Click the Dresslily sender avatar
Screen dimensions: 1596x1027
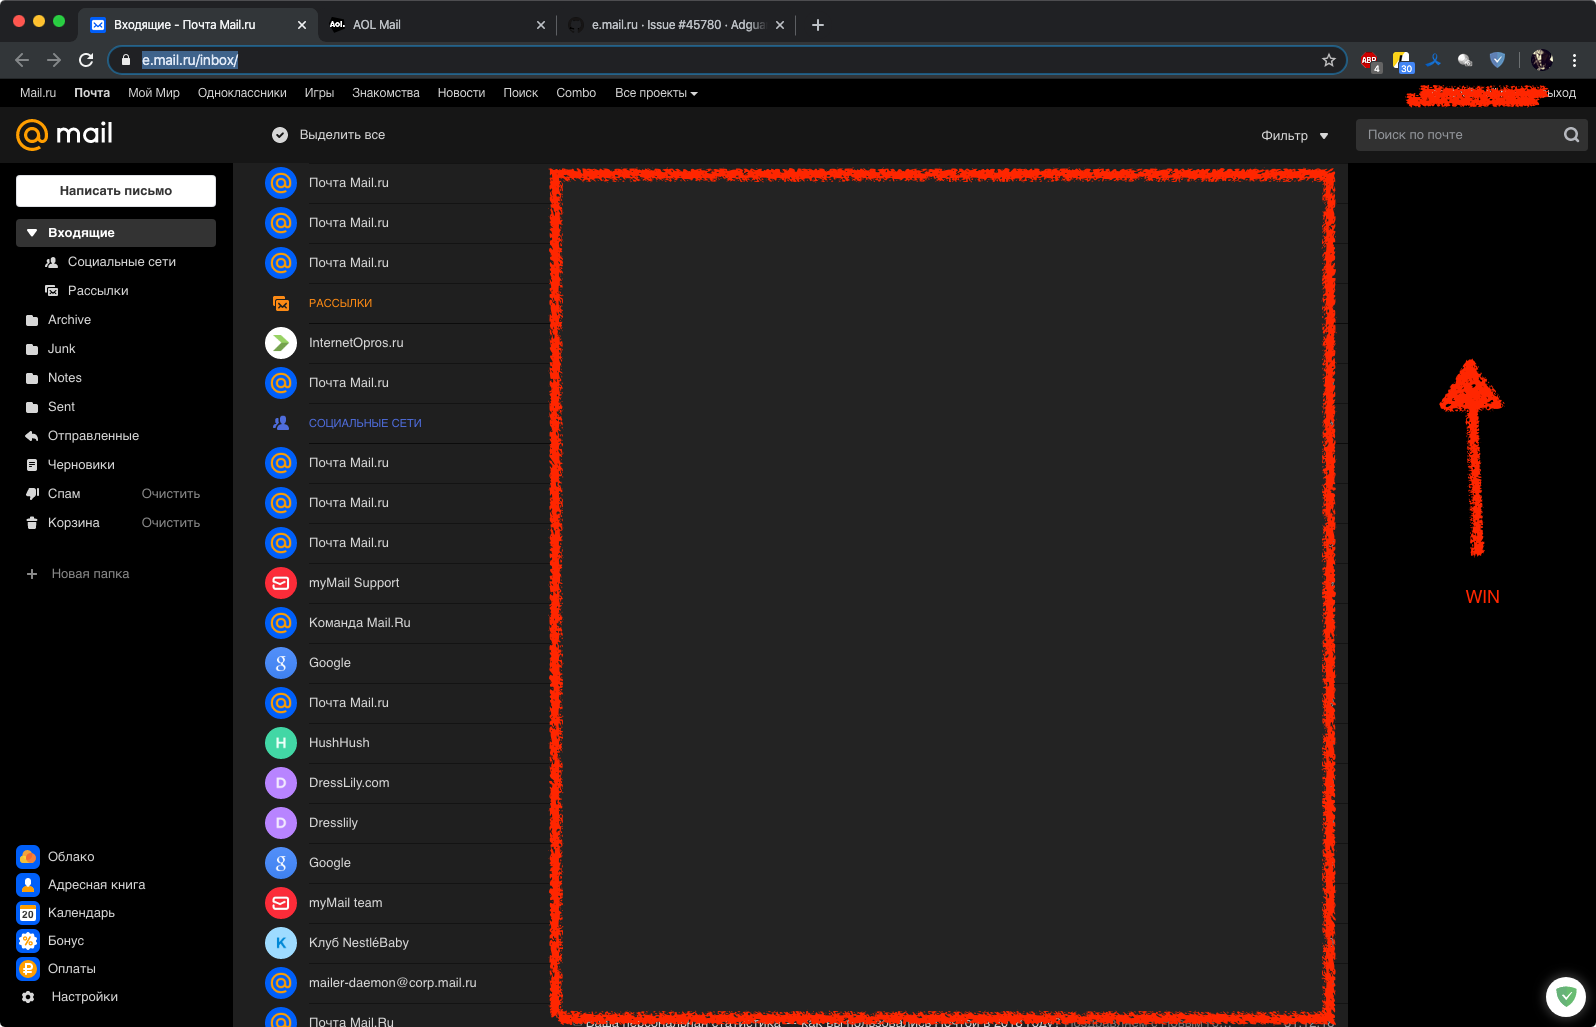(x=281, y=823)
